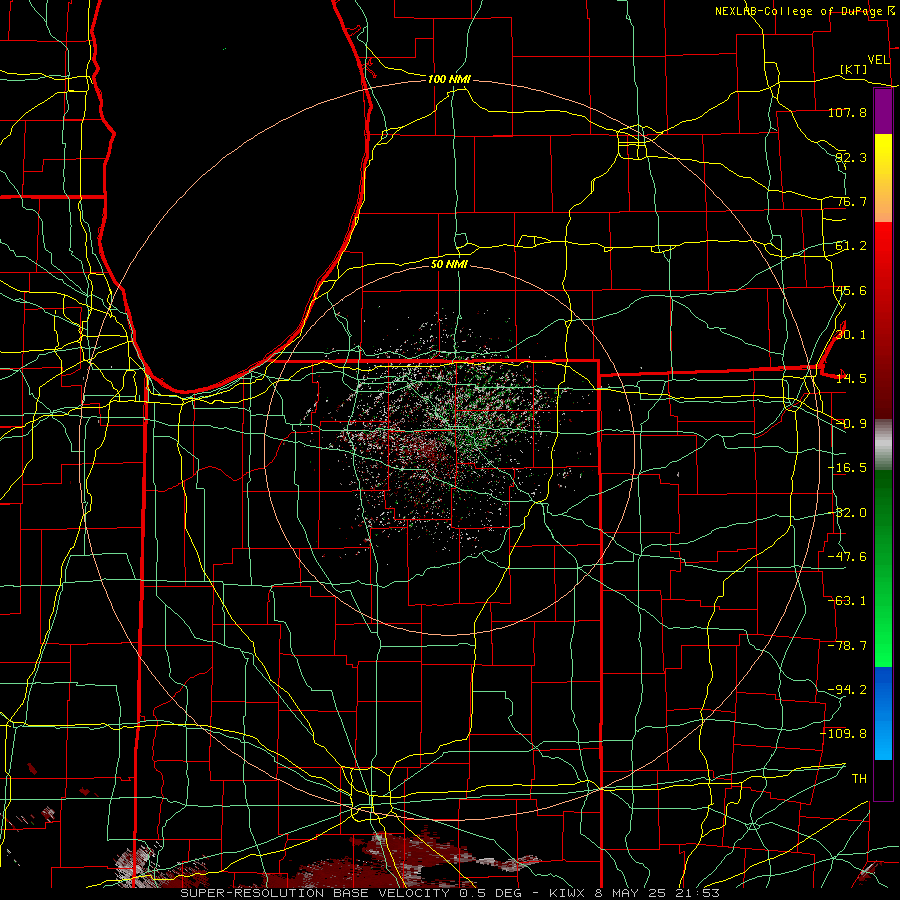This screenshot has width=900, height=900.
Task: Click the blue segment of velocity color bar
Action: (883, 713)
